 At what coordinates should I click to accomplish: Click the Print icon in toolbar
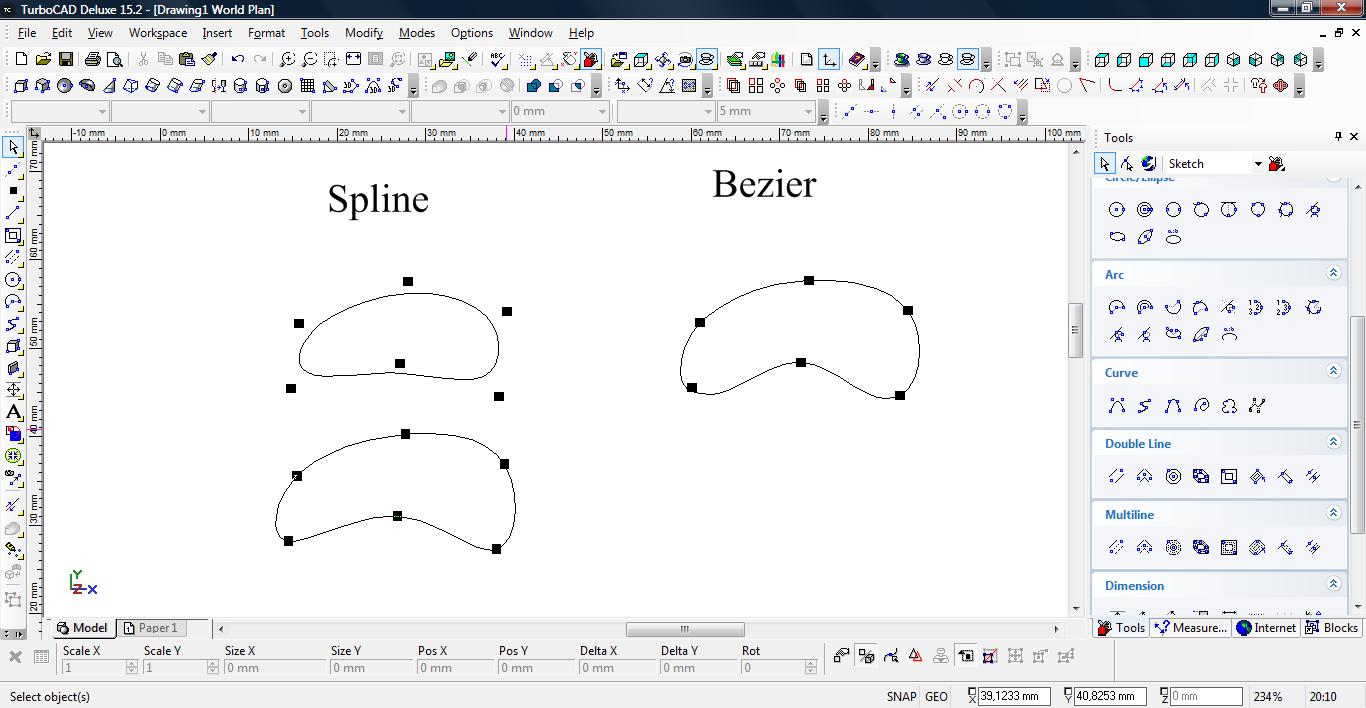point(93,60)
